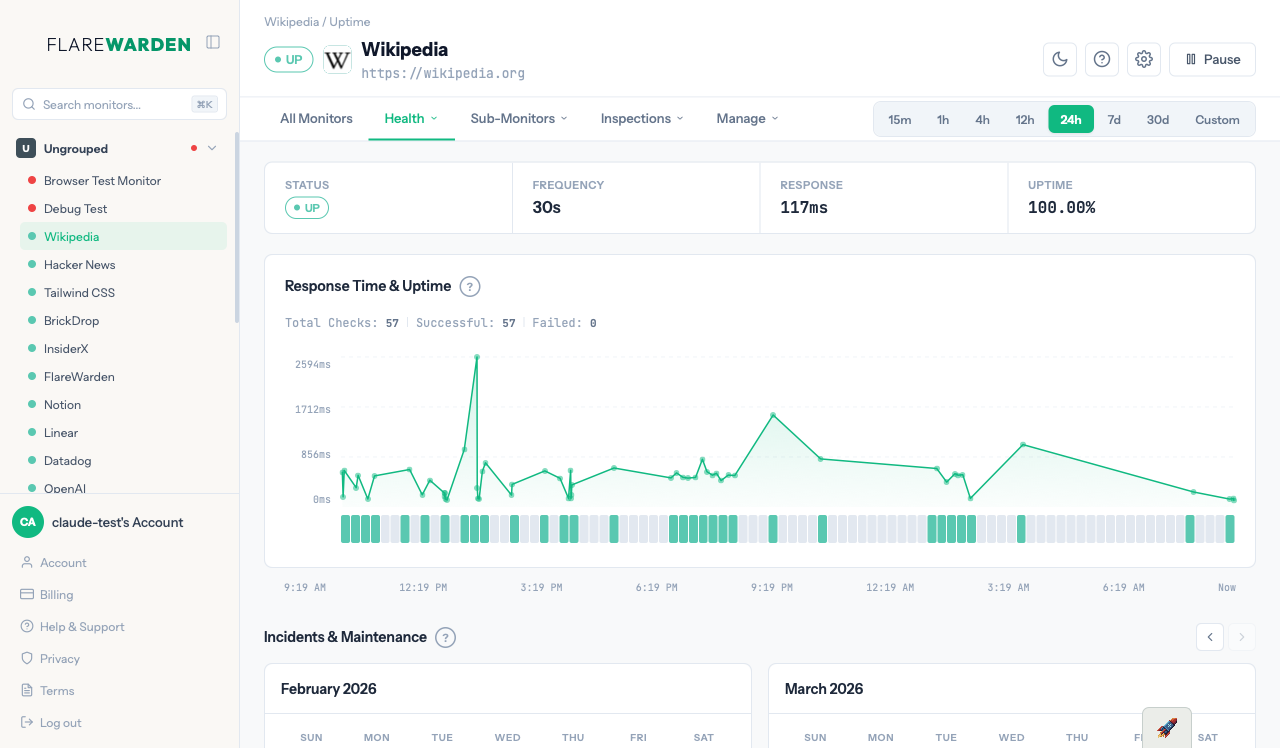Toggle dark mode with moon icon

[x=1059, y=59]
